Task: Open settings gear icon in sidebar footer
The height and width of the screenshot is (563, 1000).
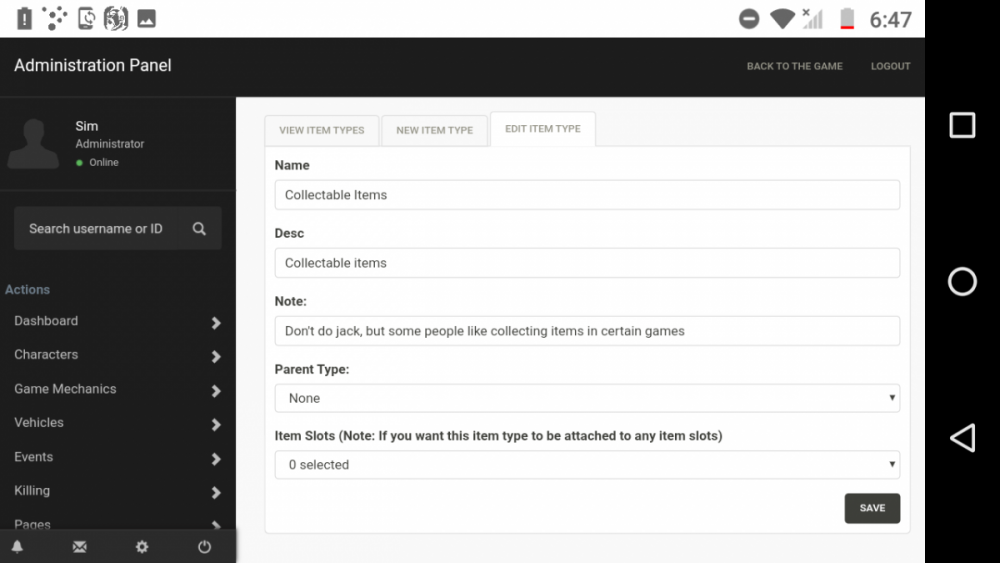Action: [142, 547]
